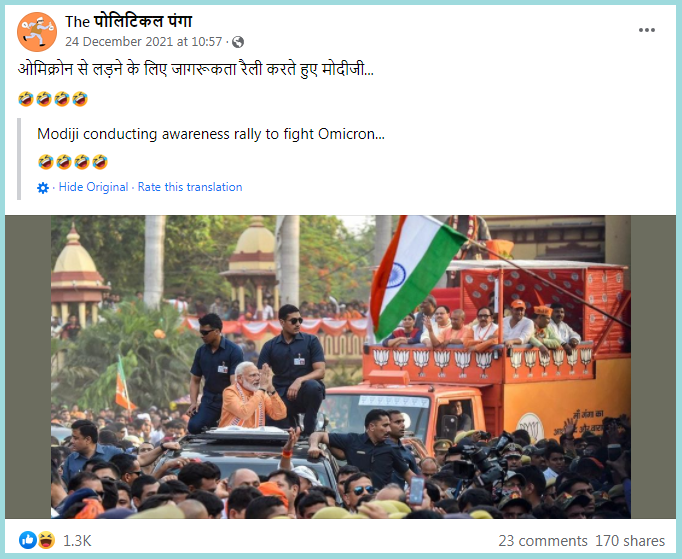Click the Haha laughing reaction icon

point(46,540)
